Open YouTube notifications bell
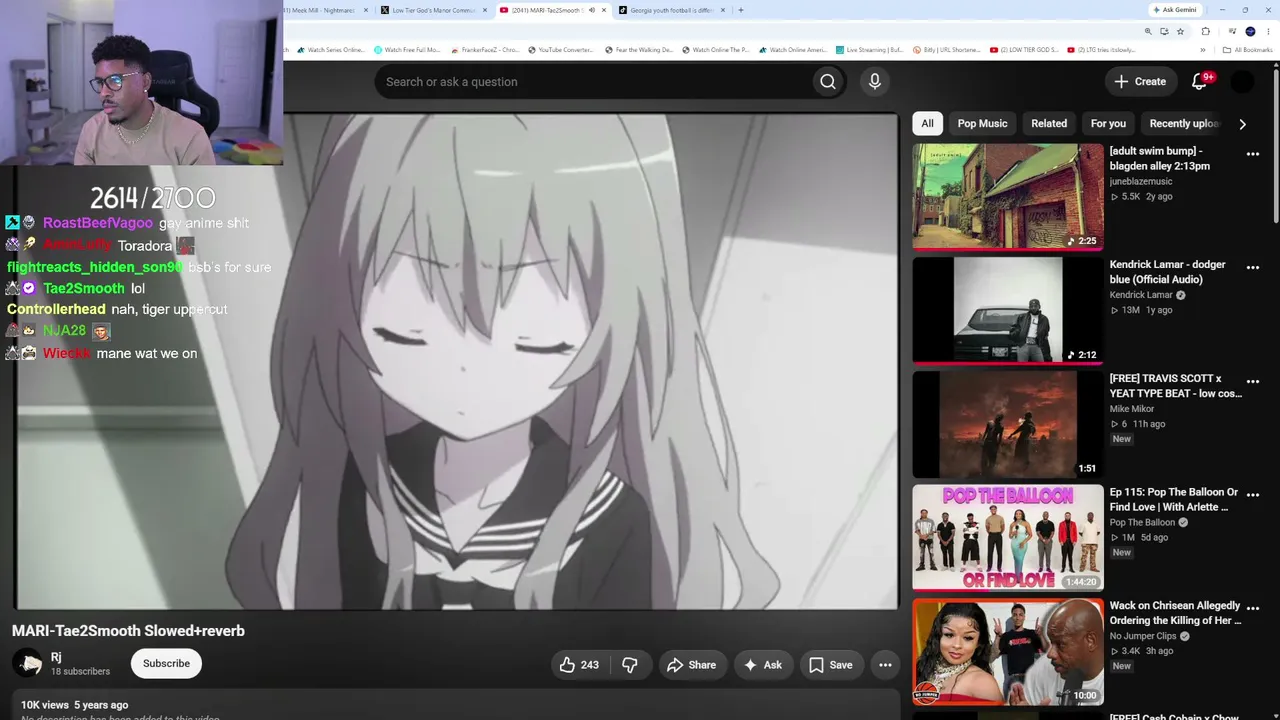1280x720 pixels. 1200,82
